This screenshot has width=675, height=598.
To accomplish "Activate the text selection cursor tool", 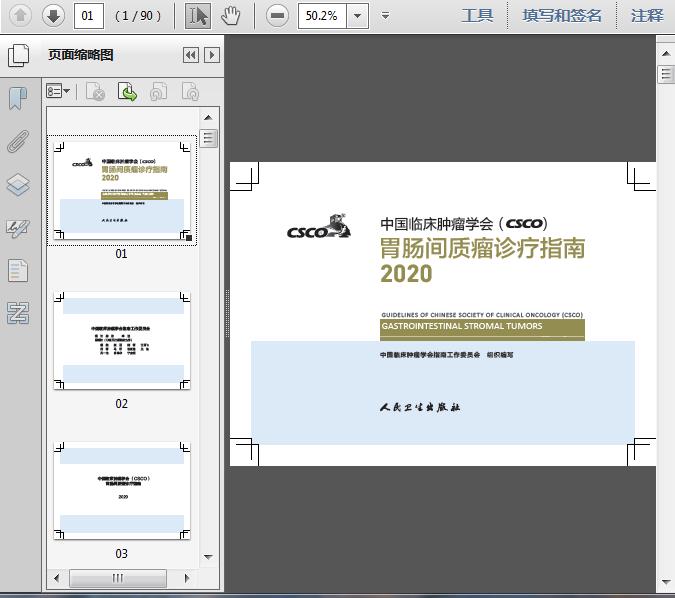I will pyautogui.click(x=198, y=16).
